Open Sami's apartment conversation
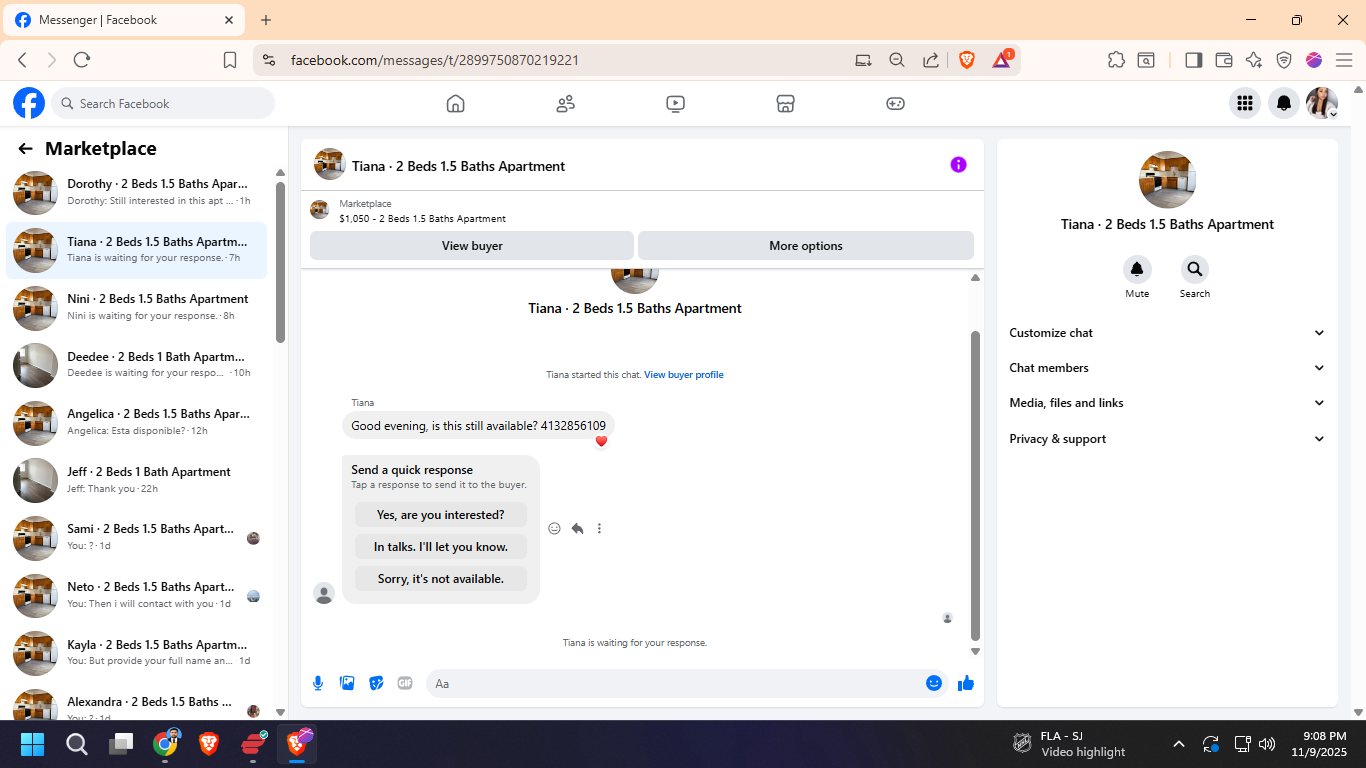 tap(136, 537)
